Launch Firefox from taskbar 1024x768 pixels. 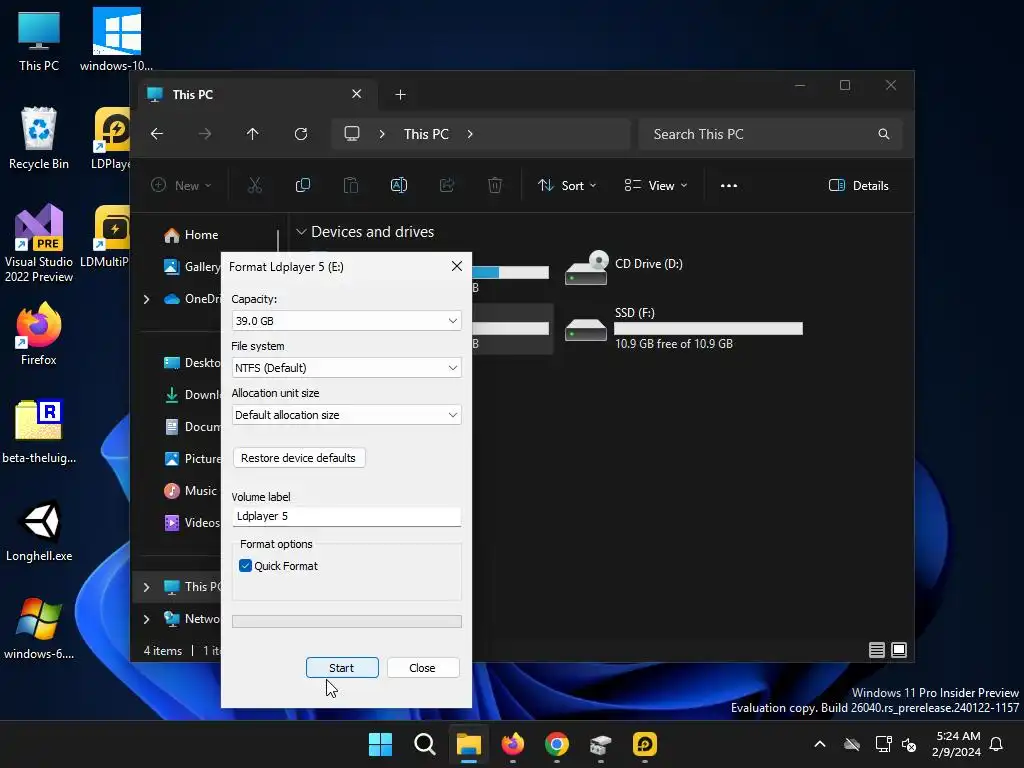tap(513, 744)
